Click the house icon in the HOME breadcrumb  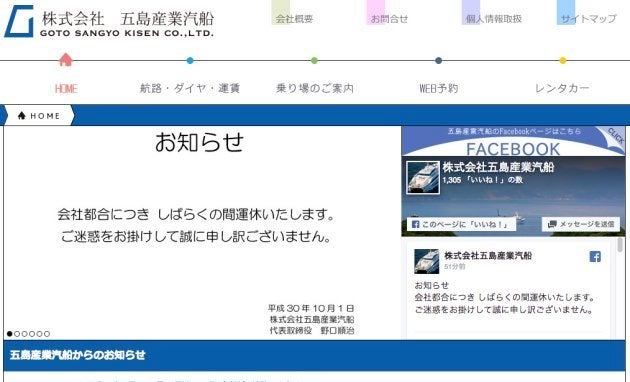[x=22, y=116]
